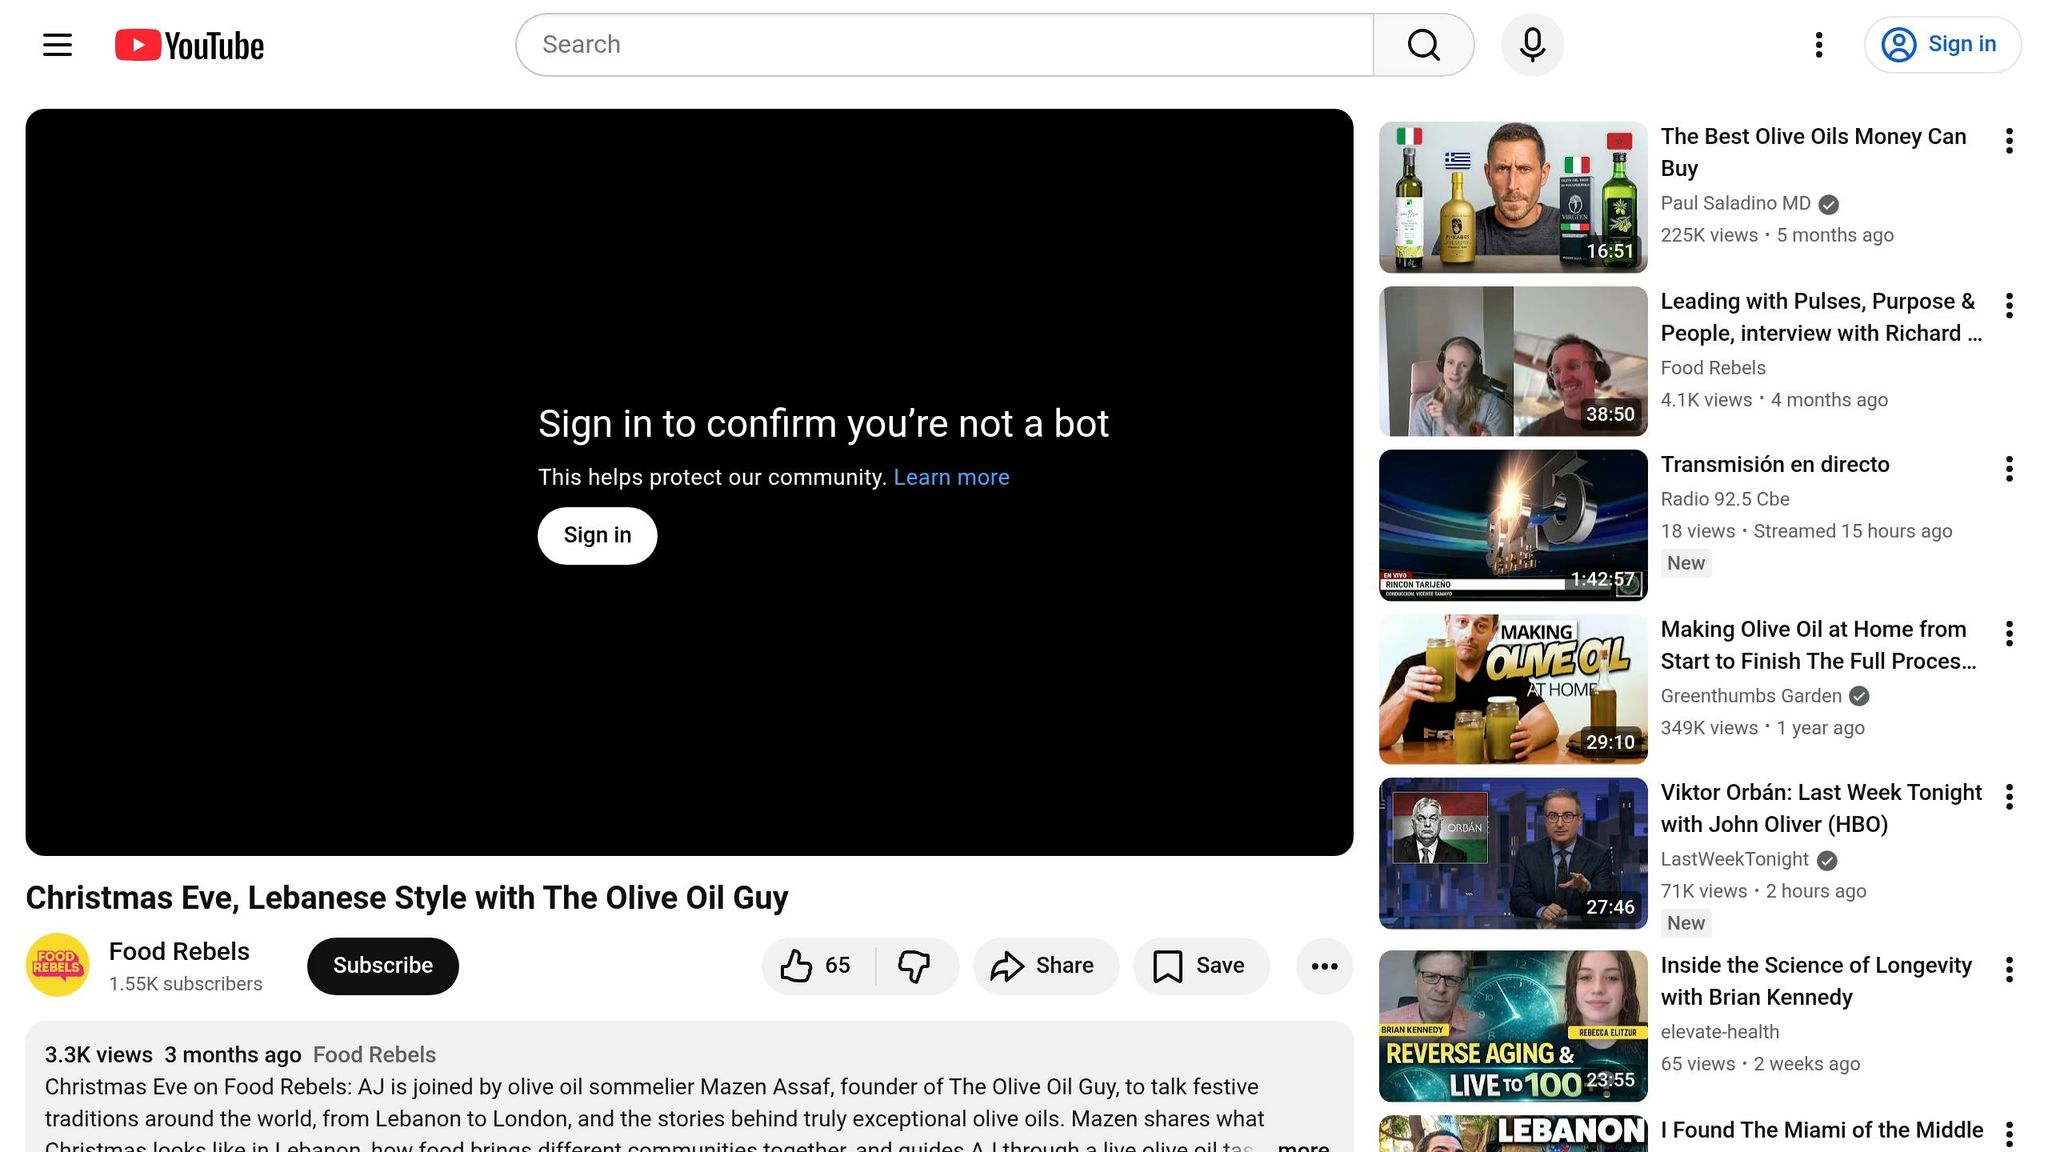The height and width of the screenshot is (1152, 2048).
Task: Click the Food Rebels tag in description
Action: (374, 1055)
